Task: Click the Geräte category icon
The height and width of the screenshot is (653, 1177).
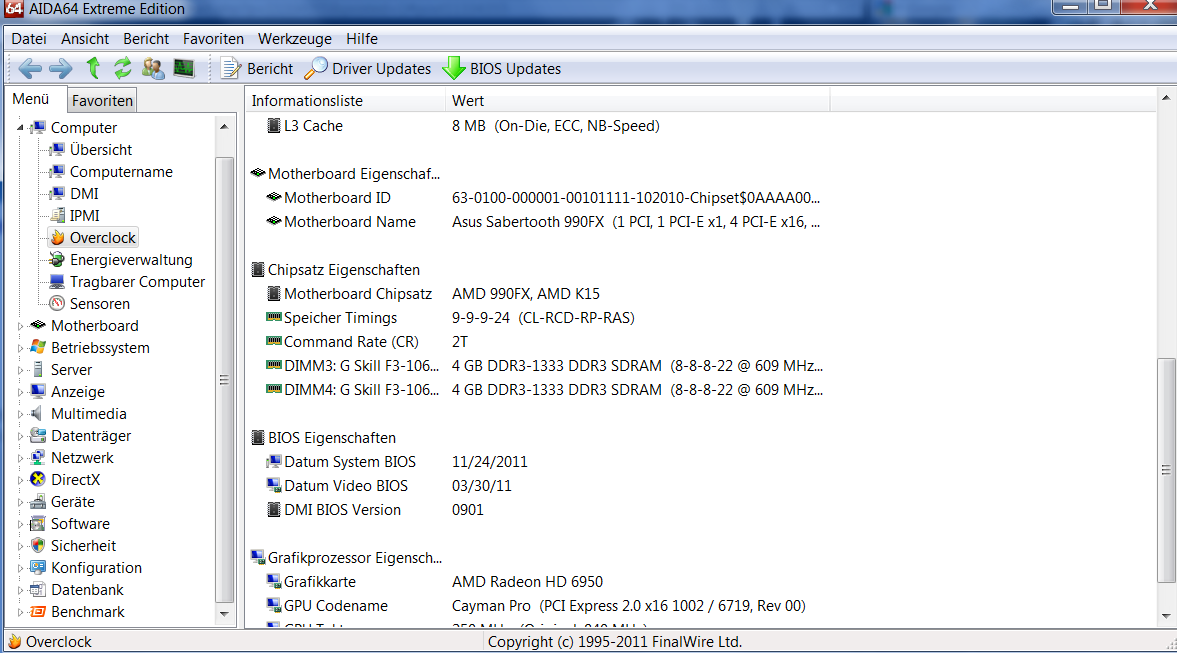Action: (x=38, y=501)
